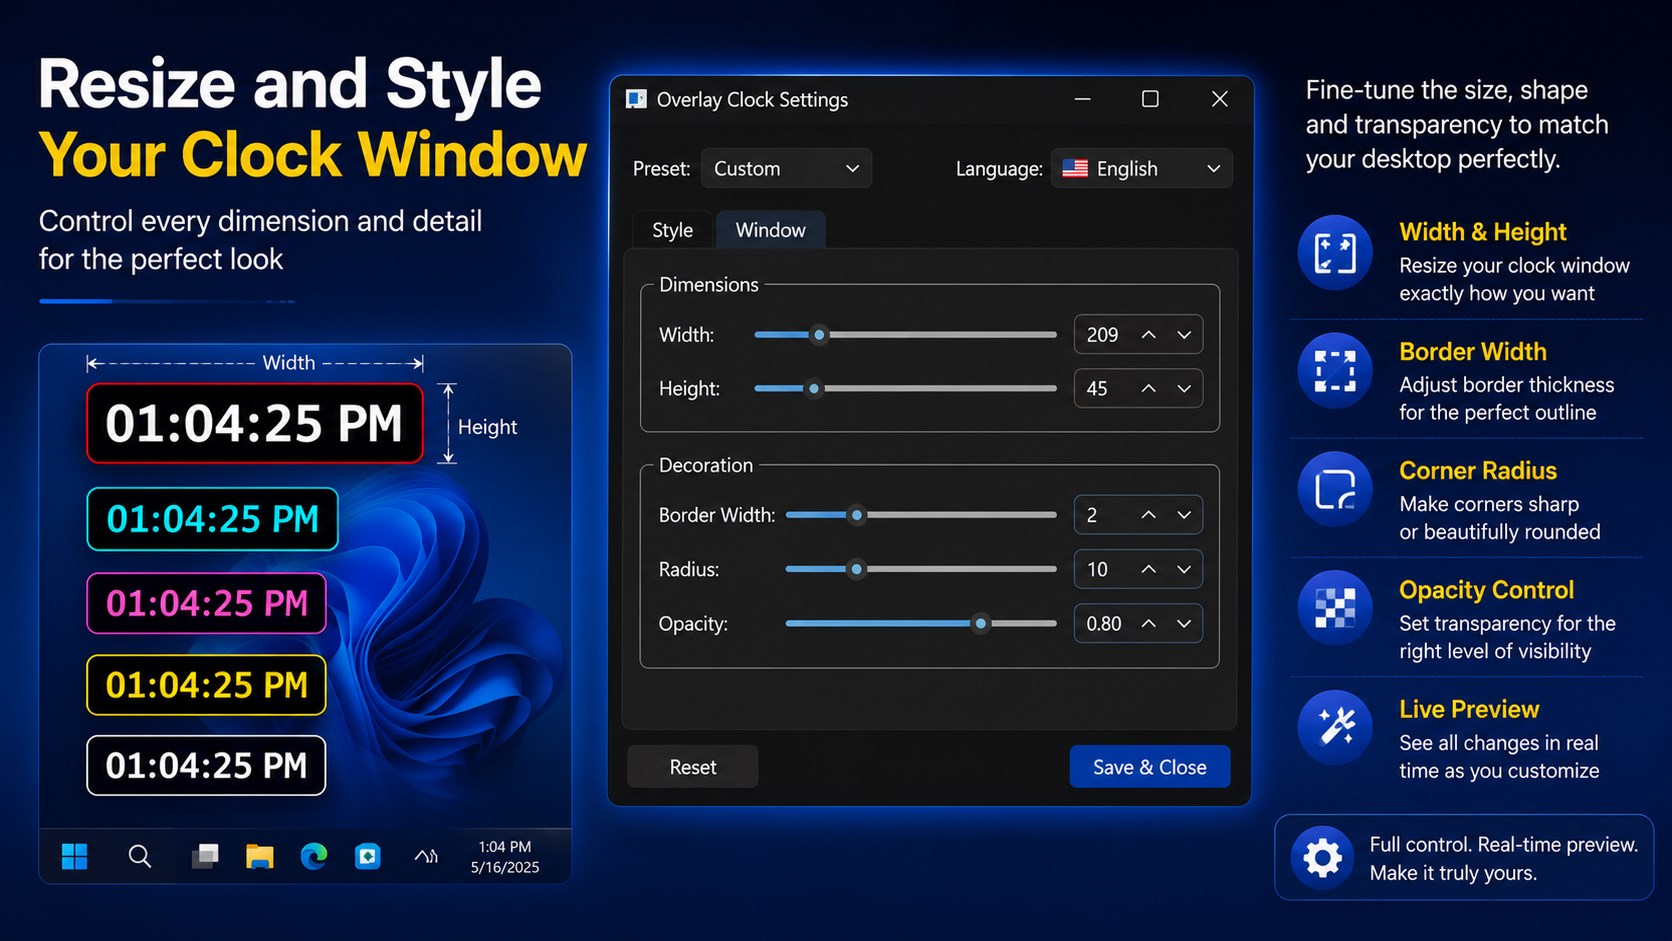The width and height of the screenshot is (1672, 941).
Task: Click Save & Close button
Action: pyautogui.click(x=1150, y=767)
